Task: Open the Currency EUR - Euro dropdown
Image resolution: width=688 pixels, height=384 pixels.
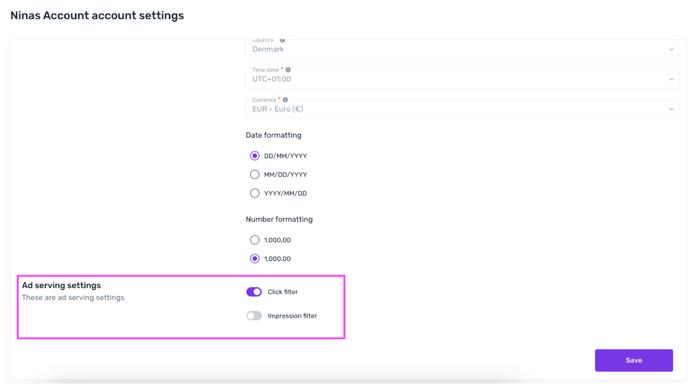Action: click(x=462, y=109)
